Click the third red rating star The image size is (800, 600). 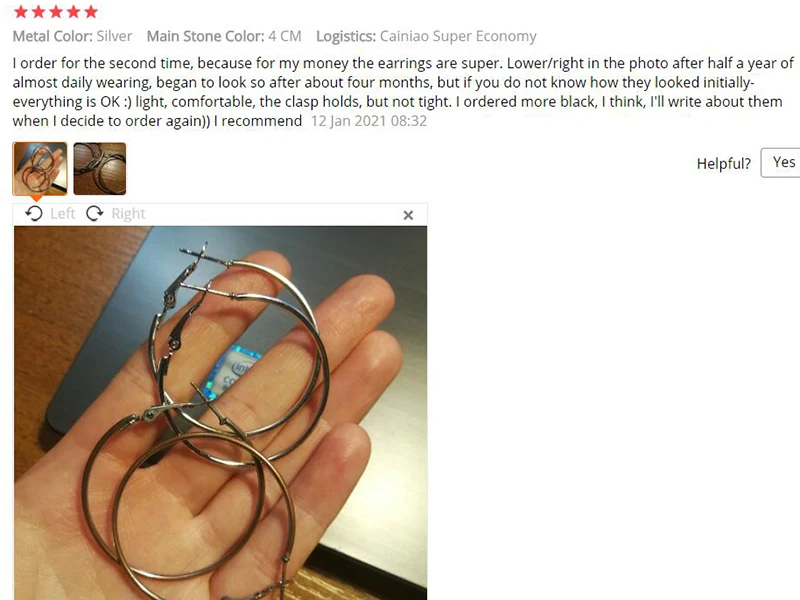[x=56, y=11]
